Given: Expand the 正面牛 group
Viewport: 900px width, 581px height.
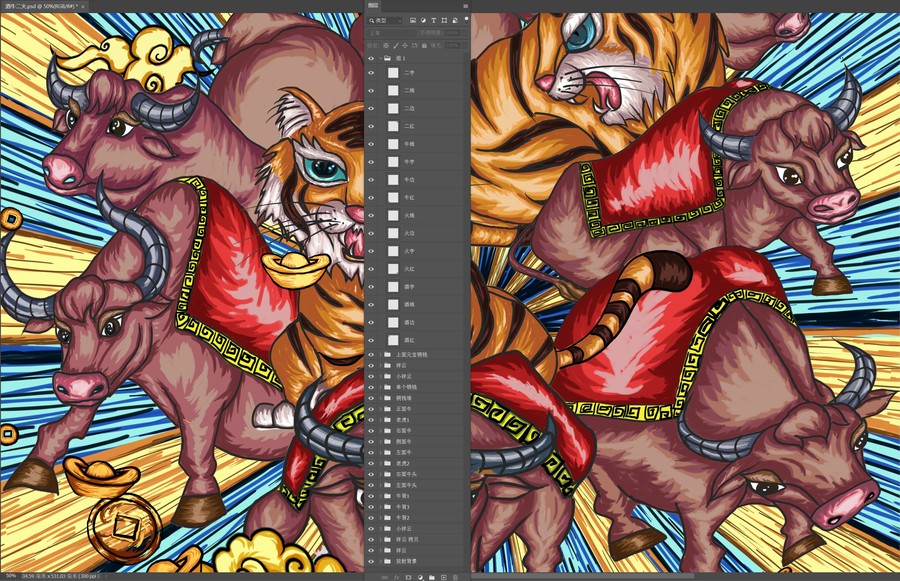Looking at the screenshot, I should coord(381,409).
